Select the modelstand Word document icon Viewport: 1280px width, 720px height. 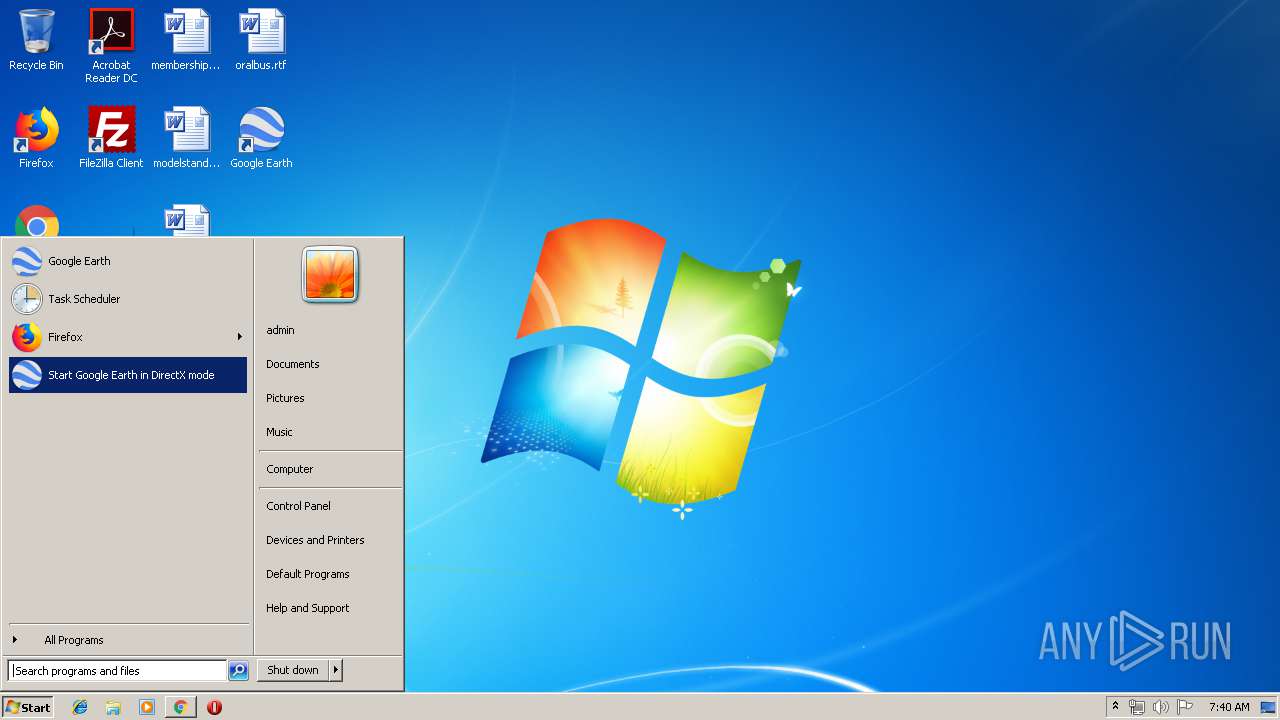[x=186, y=138]
